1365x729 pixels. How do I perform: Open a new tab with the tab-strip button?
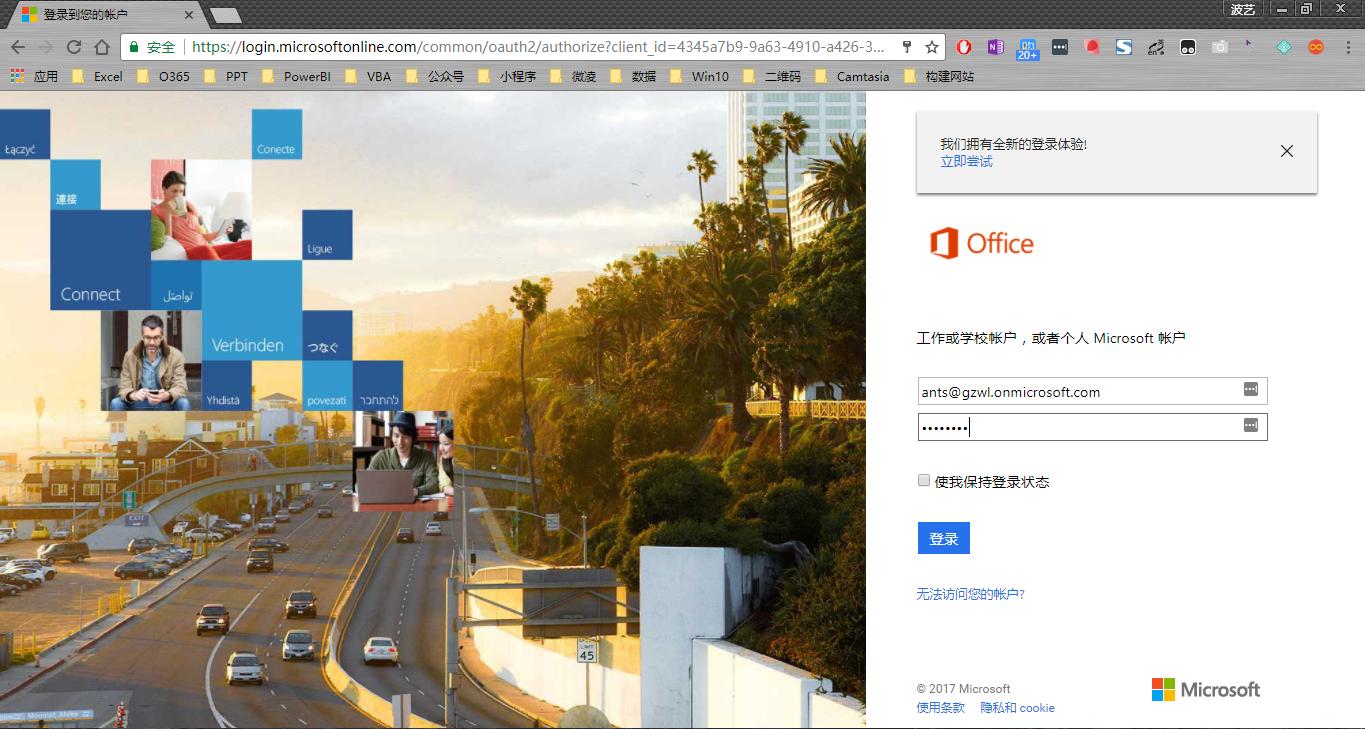pos(226,15)
